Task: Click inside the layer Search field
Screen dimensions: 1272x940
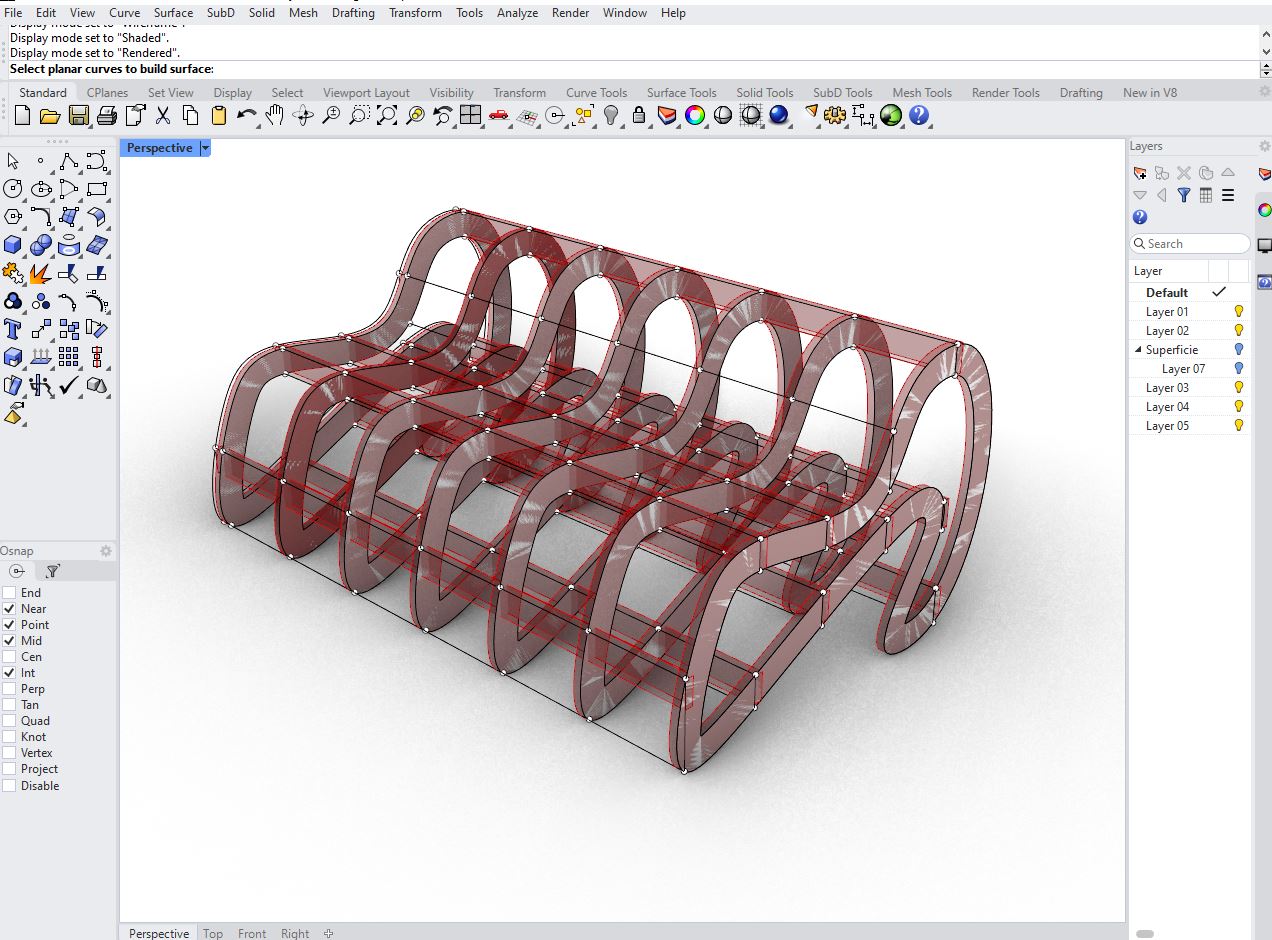Action: pos(1190,243)
